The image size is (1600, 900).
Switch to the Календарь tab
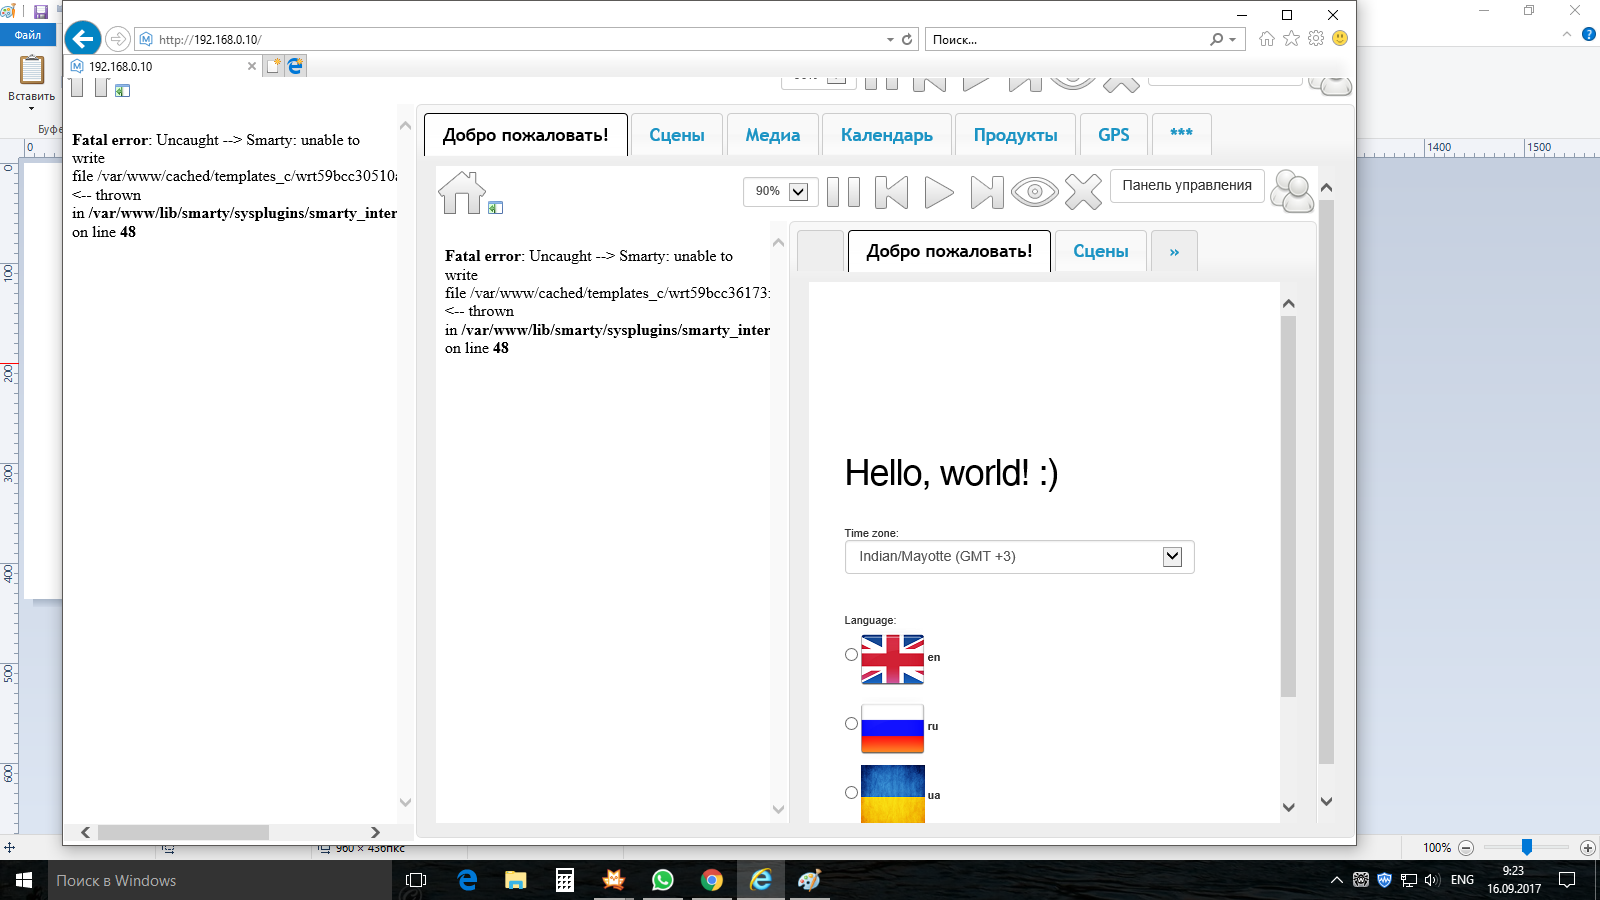pos(886,135)
